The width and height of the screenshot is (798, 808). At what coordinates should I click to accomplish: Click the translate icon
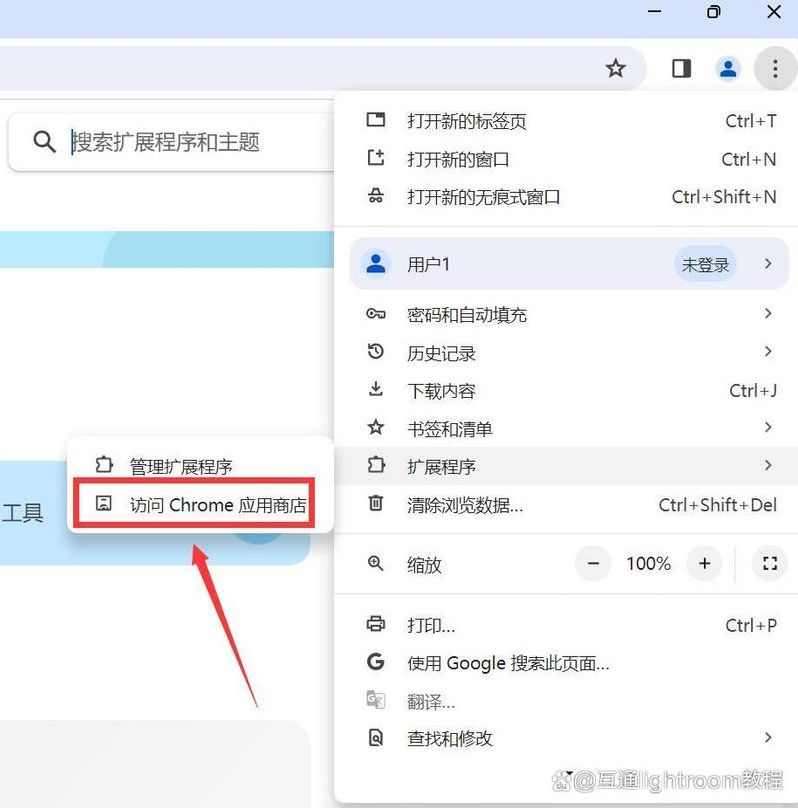[x=376, y=699]
